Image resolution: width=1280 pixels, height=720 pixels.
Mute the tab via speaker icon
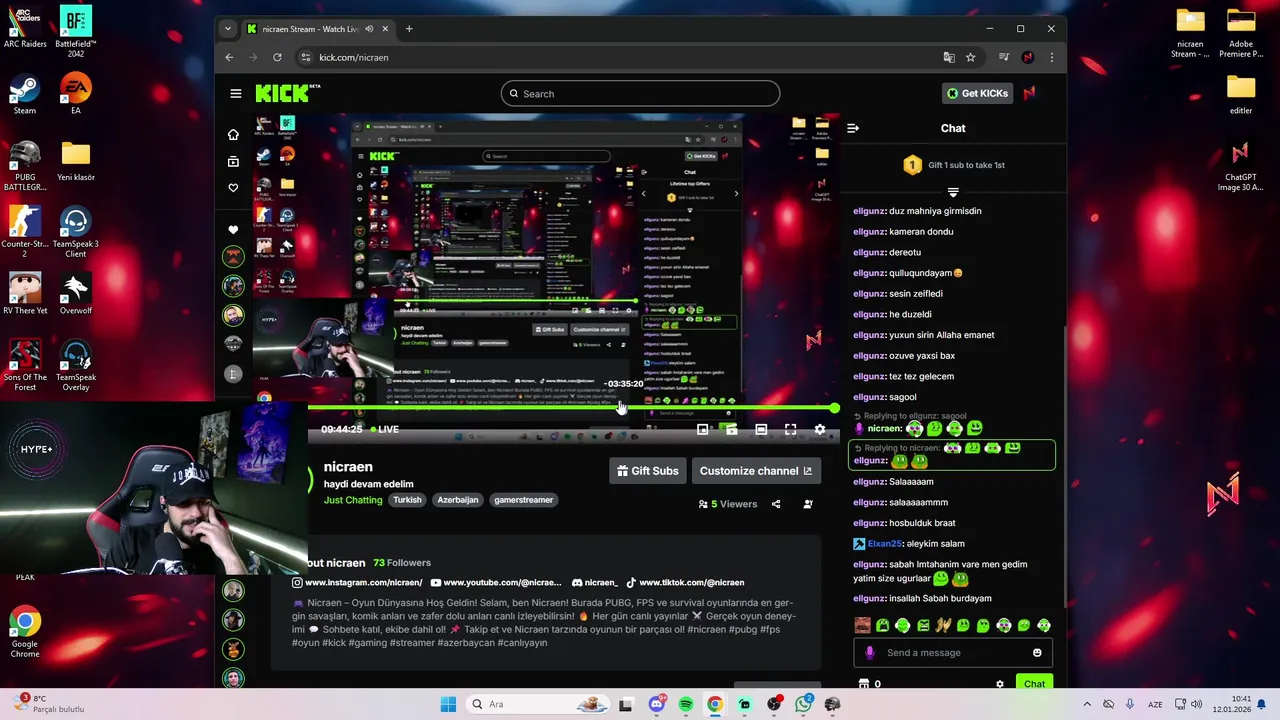(x=369, y=29)
